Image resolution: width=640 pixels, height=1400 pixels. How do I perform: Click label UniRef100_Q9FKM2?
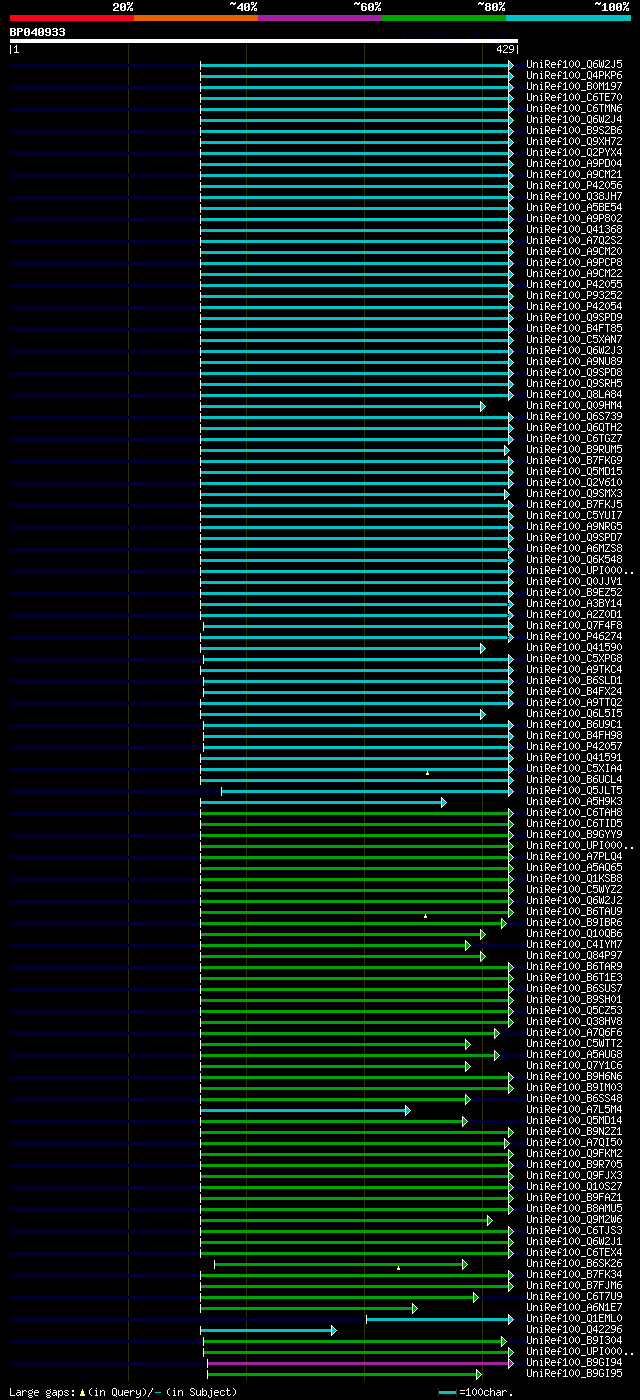(574, 1153)
